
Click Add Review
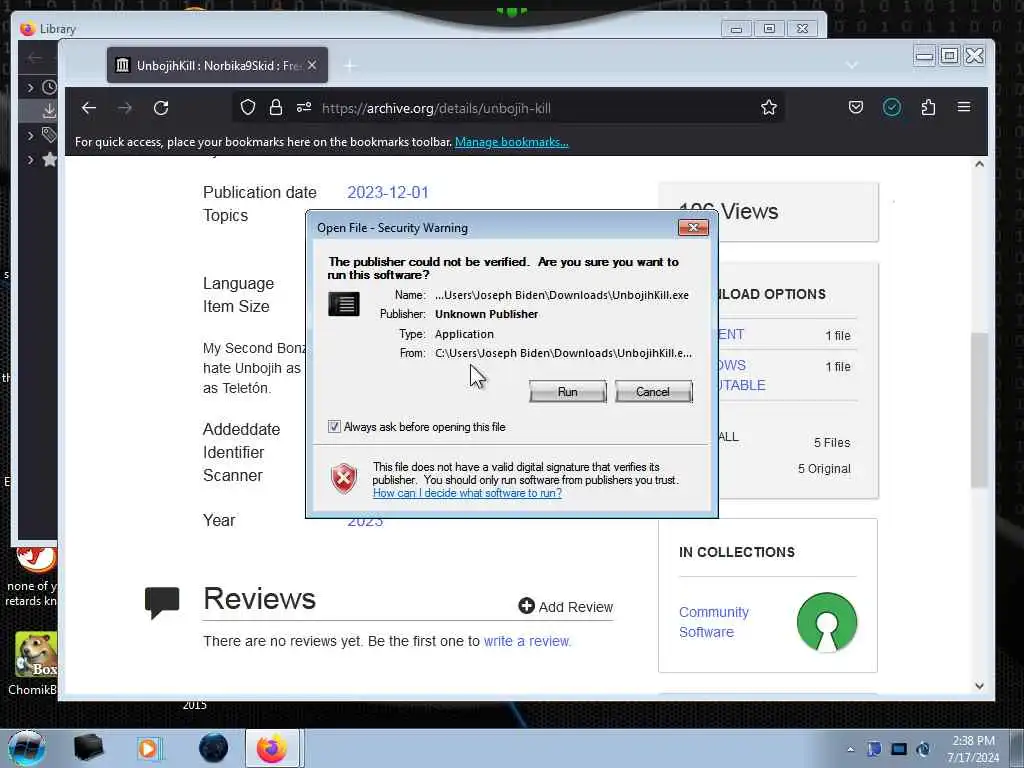[566, 607]
